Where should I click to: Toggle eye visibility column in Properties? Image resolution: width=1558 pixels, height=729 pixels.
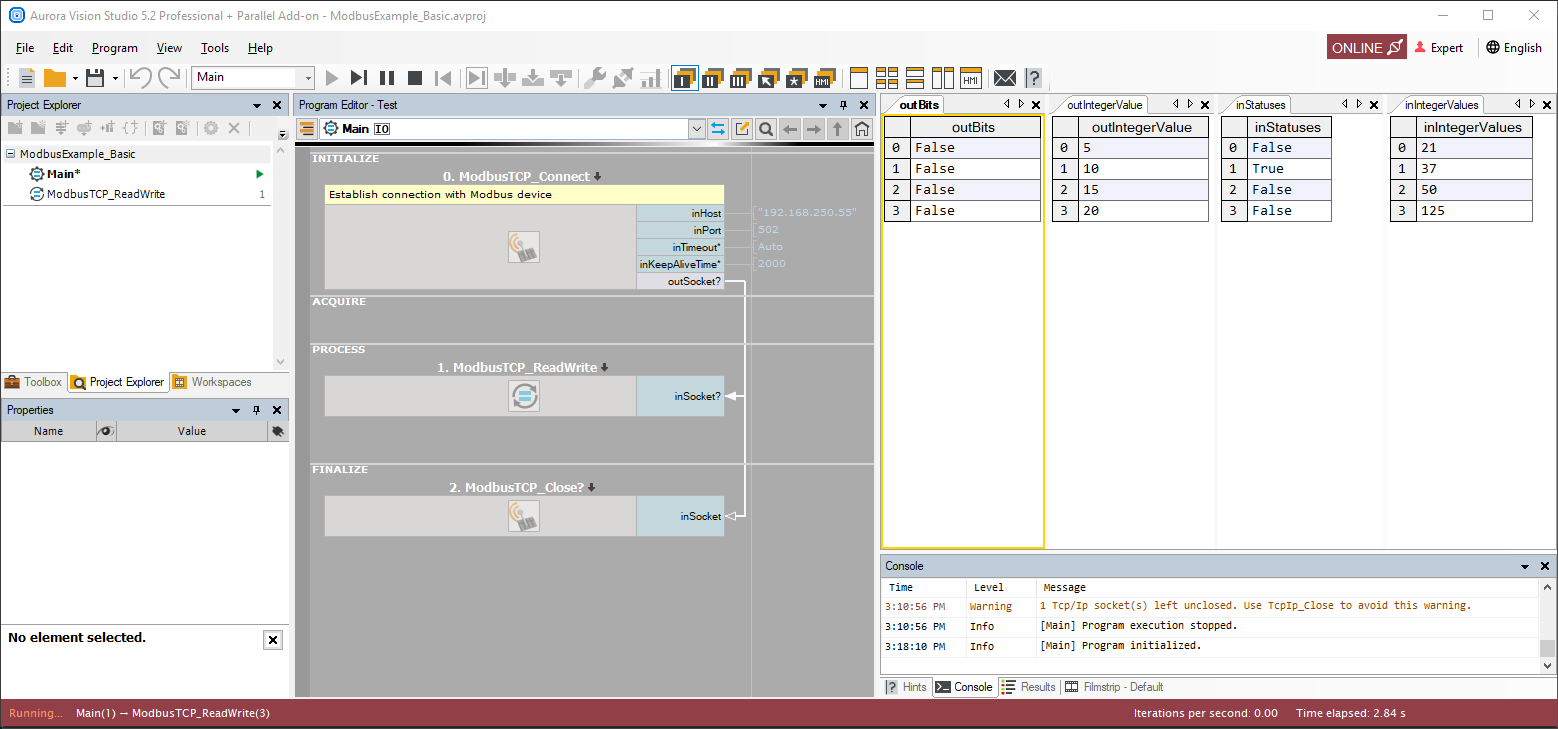pos(106,431)
